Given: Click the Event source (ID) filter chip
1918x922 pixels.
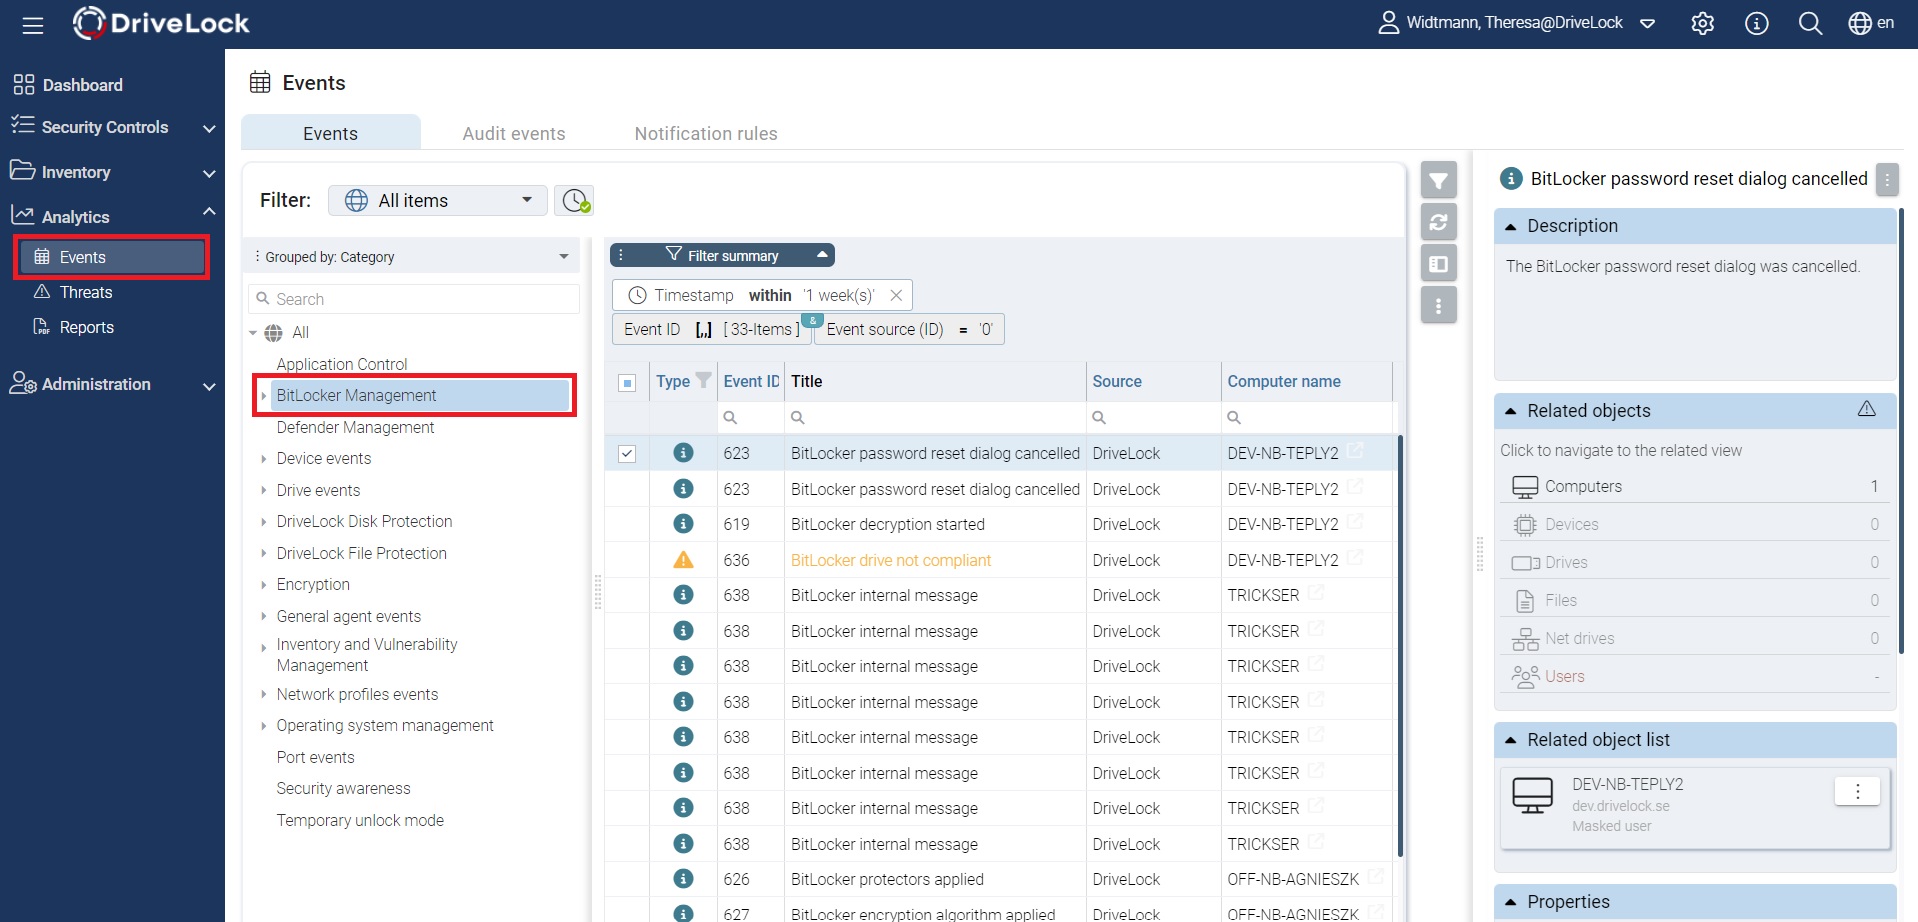Looking at the screenshot, I should (909, 329).
